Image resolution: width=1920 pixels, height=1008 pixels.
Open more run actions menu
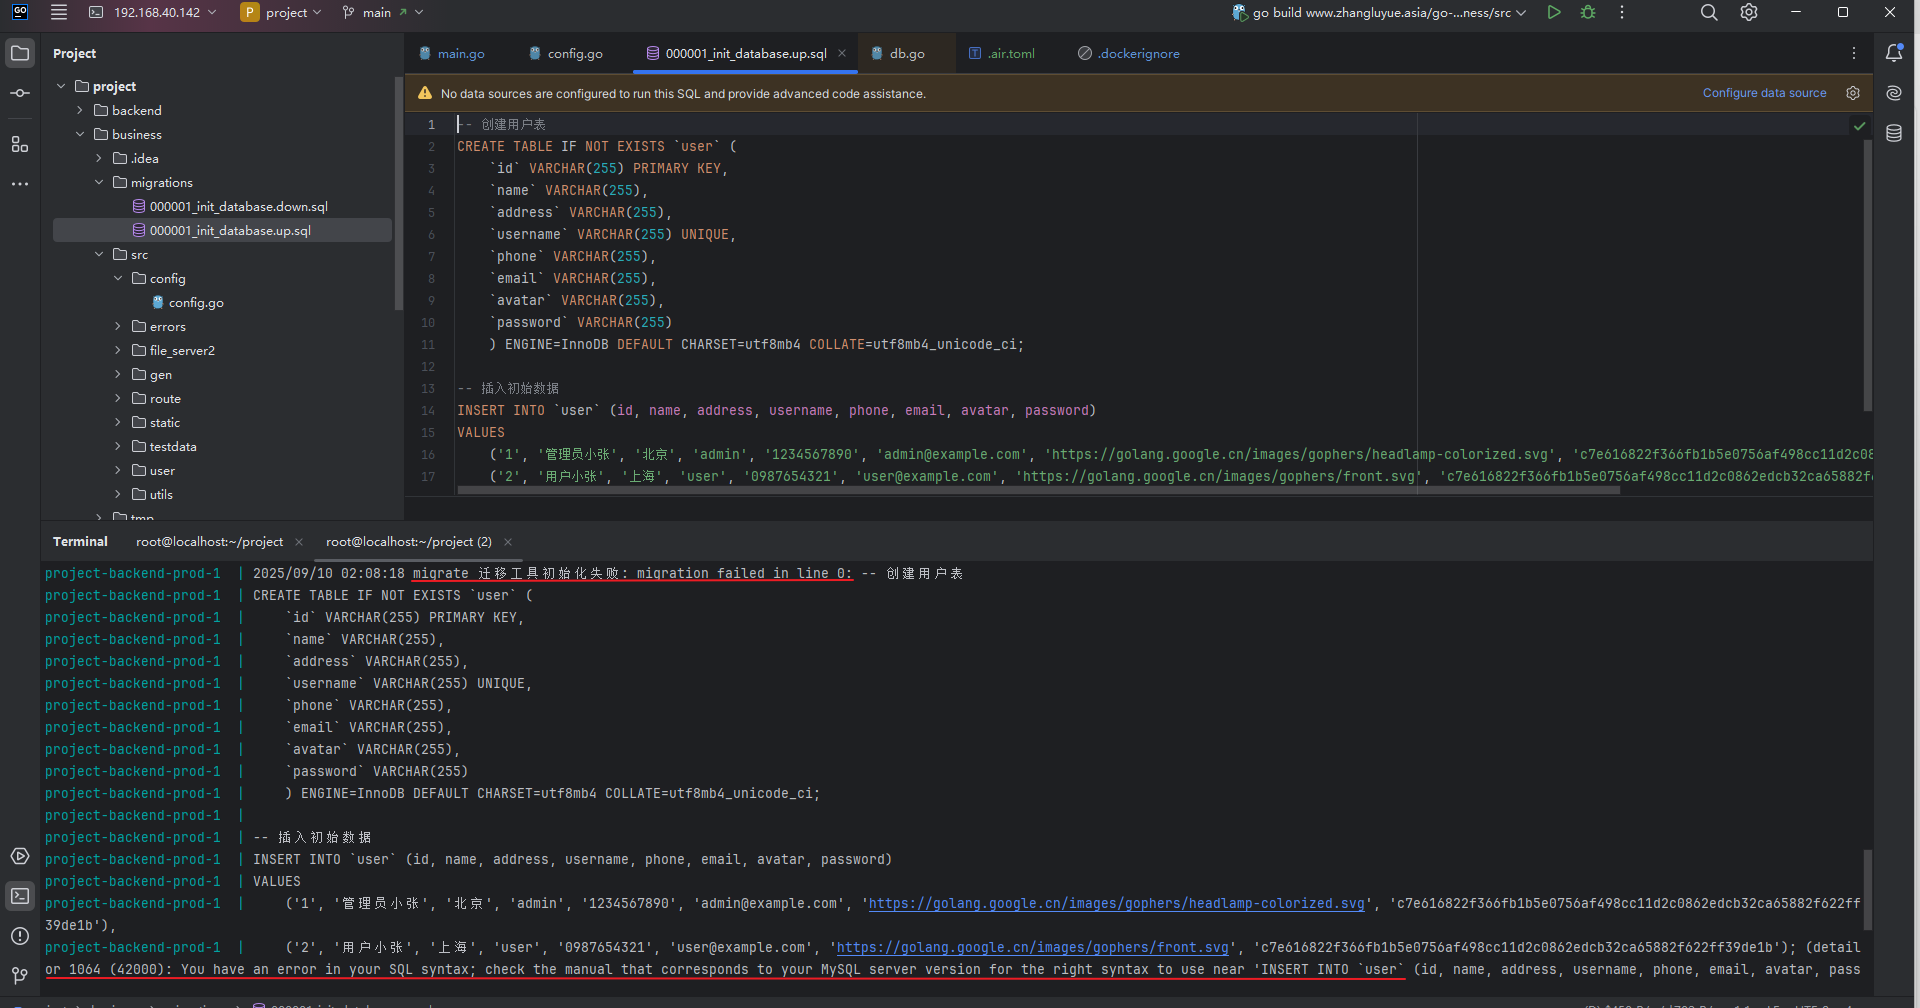[x=1622, y=12]
